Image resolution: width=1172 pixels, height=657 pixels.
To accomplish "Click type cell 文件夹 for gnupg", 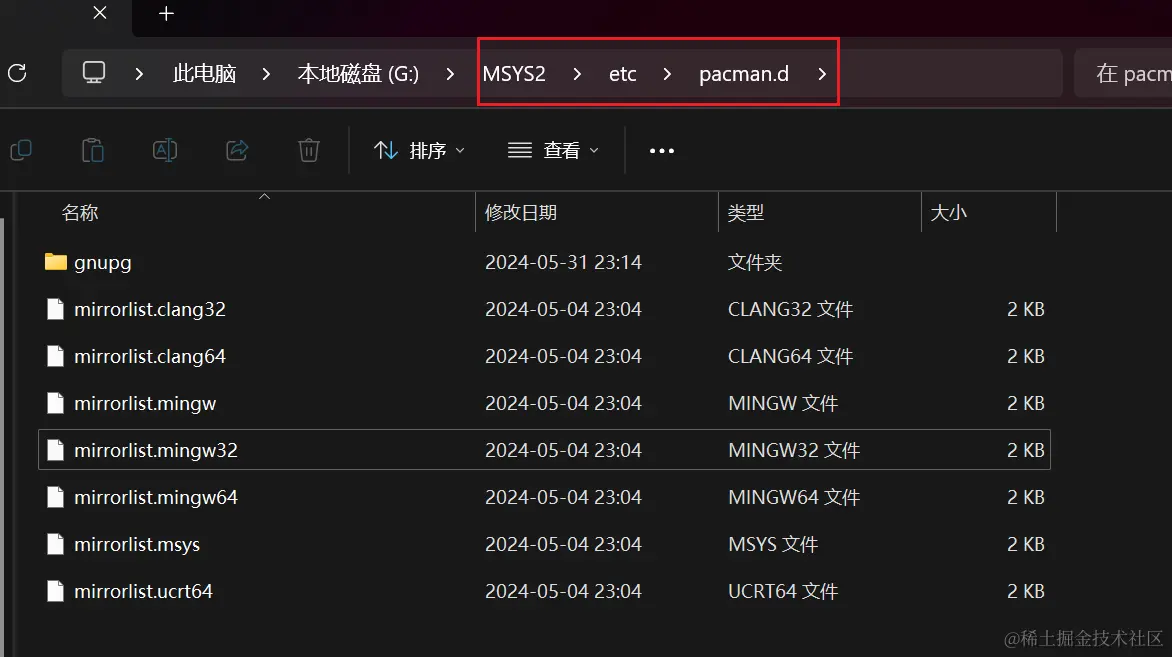I will coord(754,262).
